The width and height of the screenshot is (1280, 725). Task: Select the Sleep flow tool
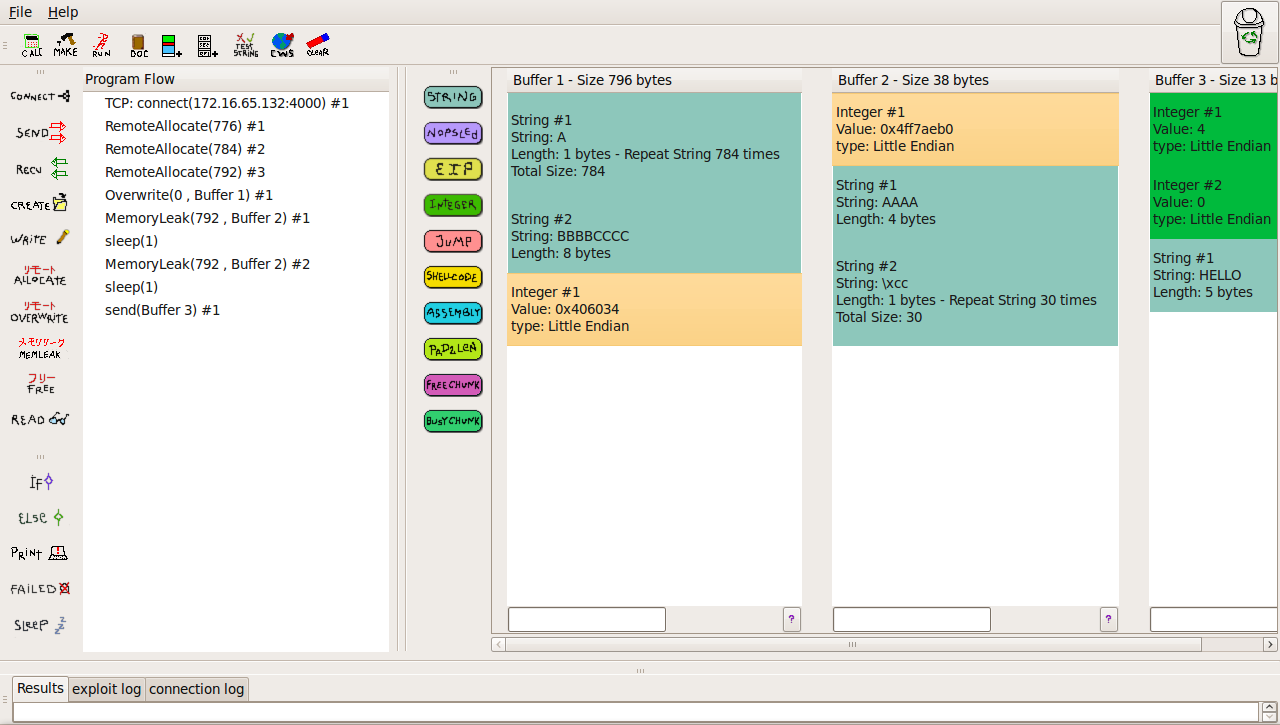click(40, 625)
